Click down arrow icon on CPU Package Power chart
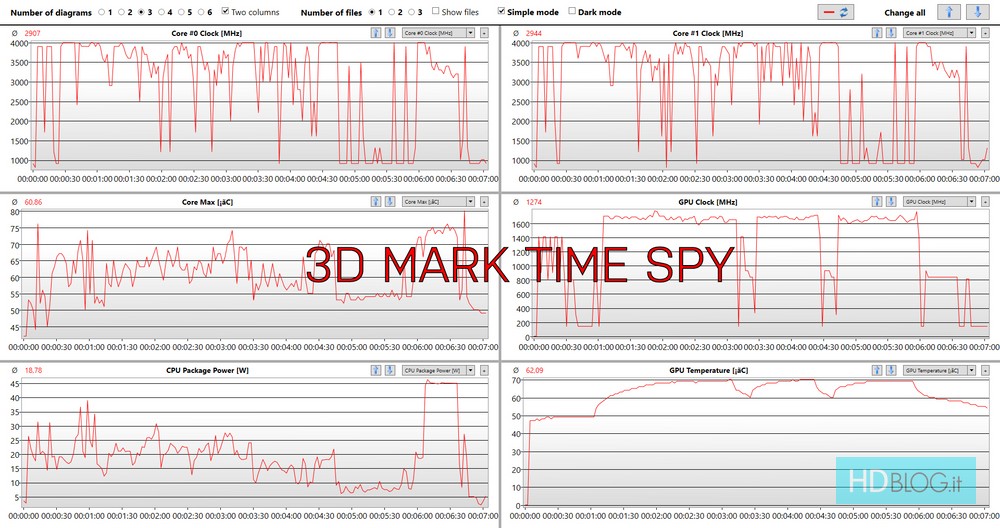 coord(390,370)
